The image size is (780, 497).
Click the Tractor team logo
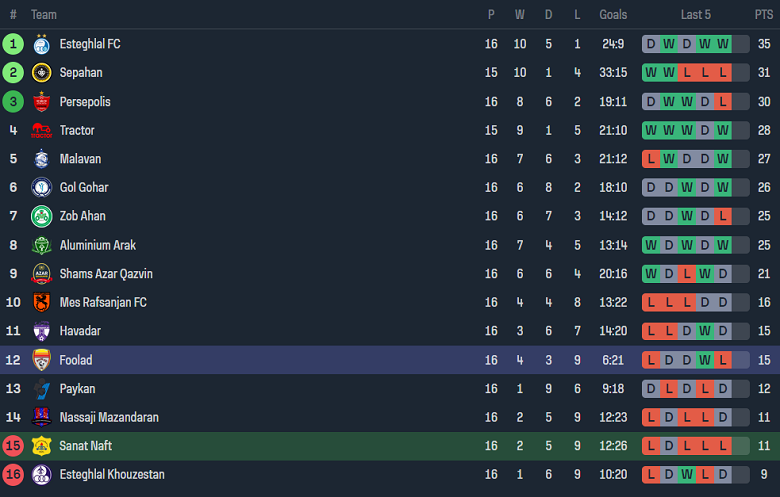click(x=41, y=130)
